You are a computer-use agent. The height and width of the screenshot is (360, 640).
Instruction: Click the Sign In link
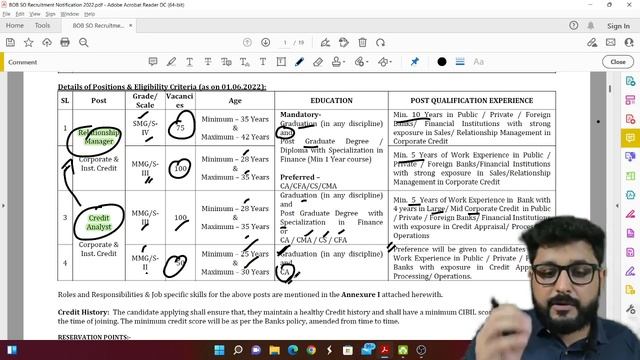618,26
